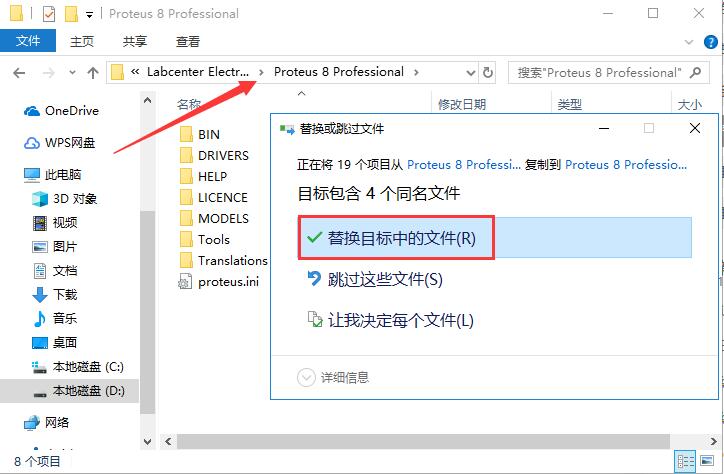
Task: Open the 音乐 library
Action: [x=55, y=318]
